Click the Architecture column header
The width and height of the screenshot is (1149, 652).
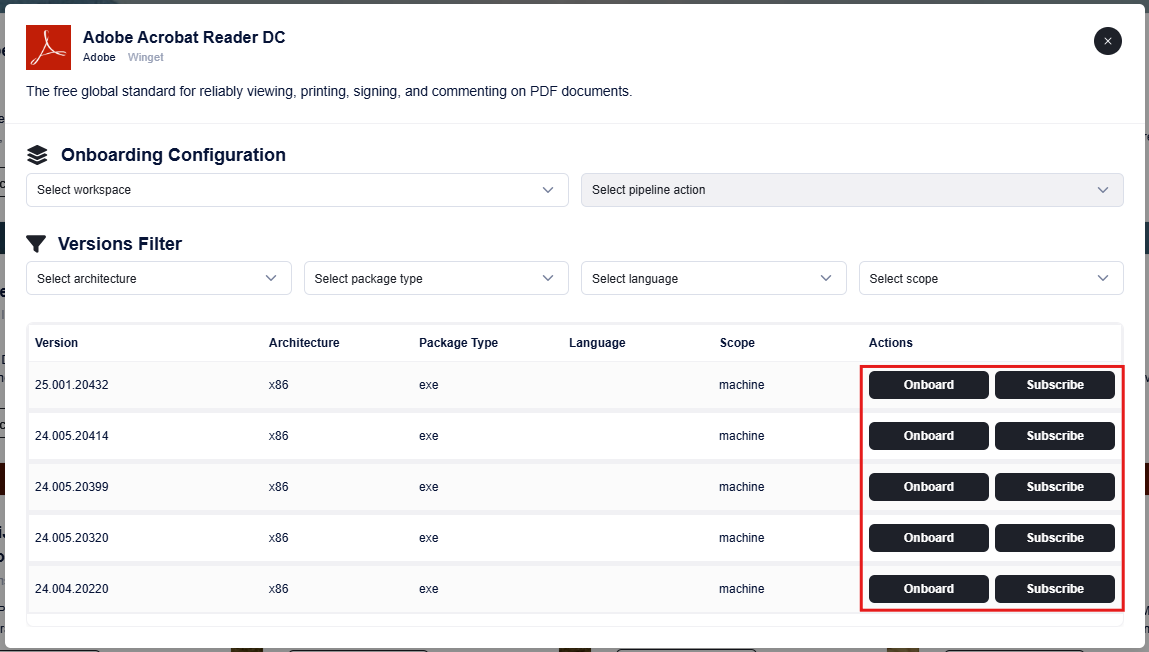tap(304, 343)
